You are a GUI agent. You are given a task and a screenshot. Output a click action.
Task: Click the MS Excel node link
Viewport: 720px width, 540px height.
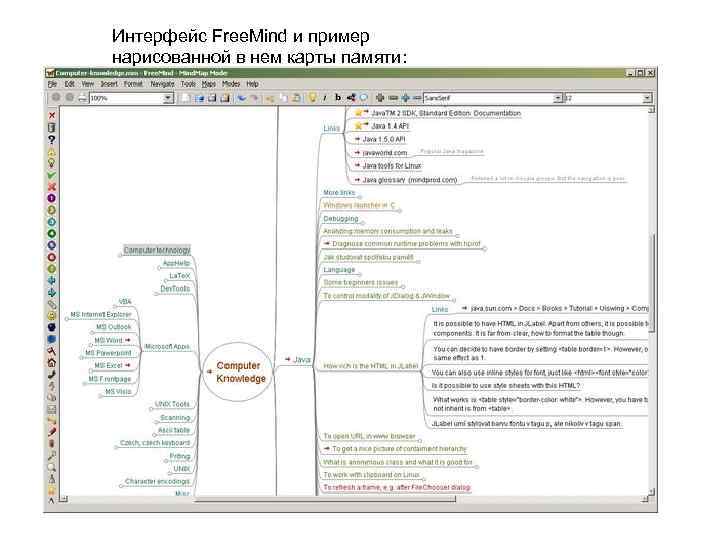(x=112, y=366)
